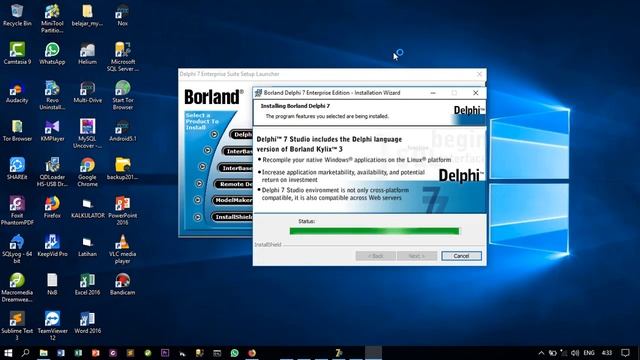The height and width of the screenshot is (360, 640).
Task: Switch to WhatsApp in the taskbar
Action: (x=234, y=353)
